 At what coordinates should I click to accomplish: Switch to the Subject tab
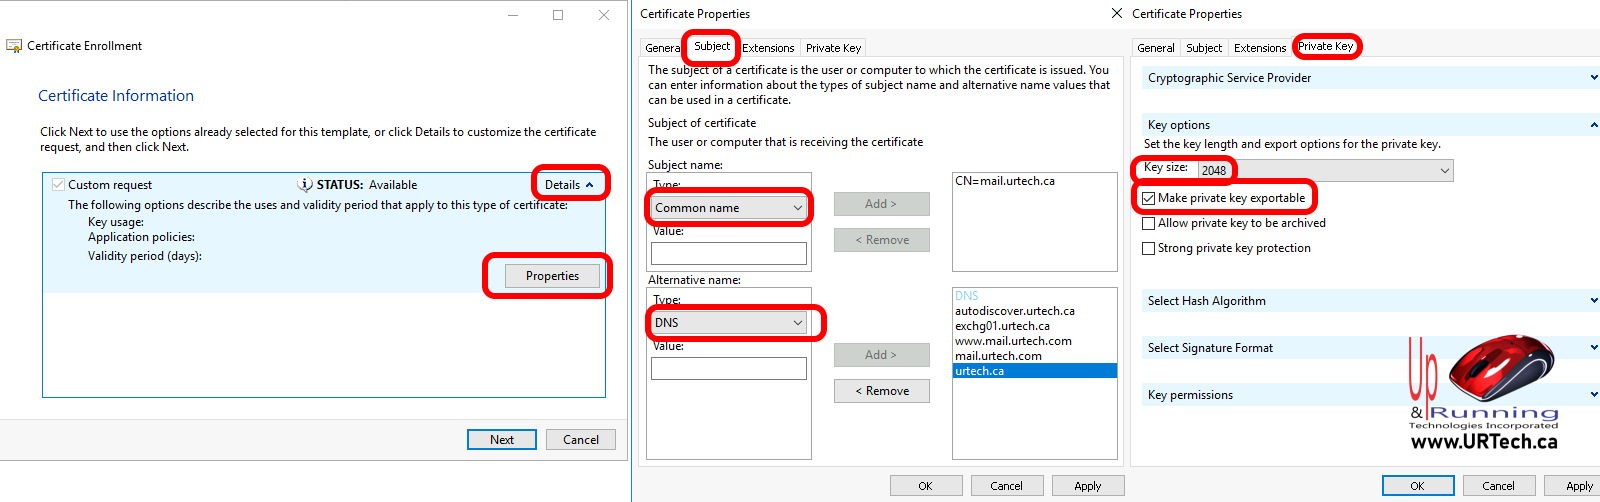coord(712,46)
